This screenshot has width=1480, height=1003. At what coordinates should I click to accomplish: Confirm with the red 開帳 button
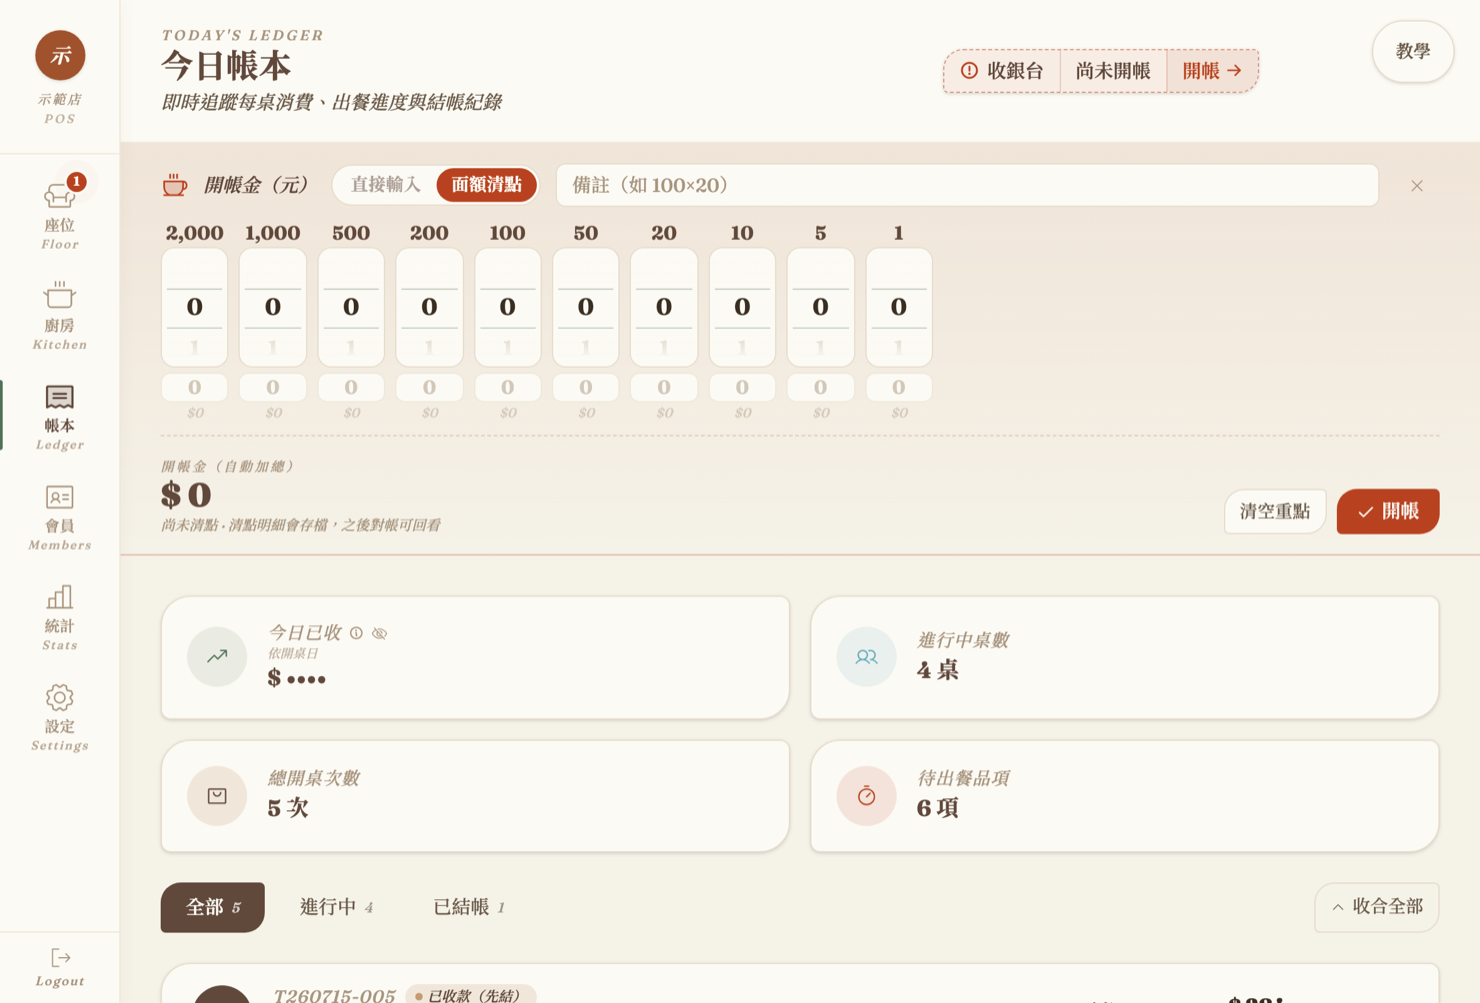(1388, 511)
